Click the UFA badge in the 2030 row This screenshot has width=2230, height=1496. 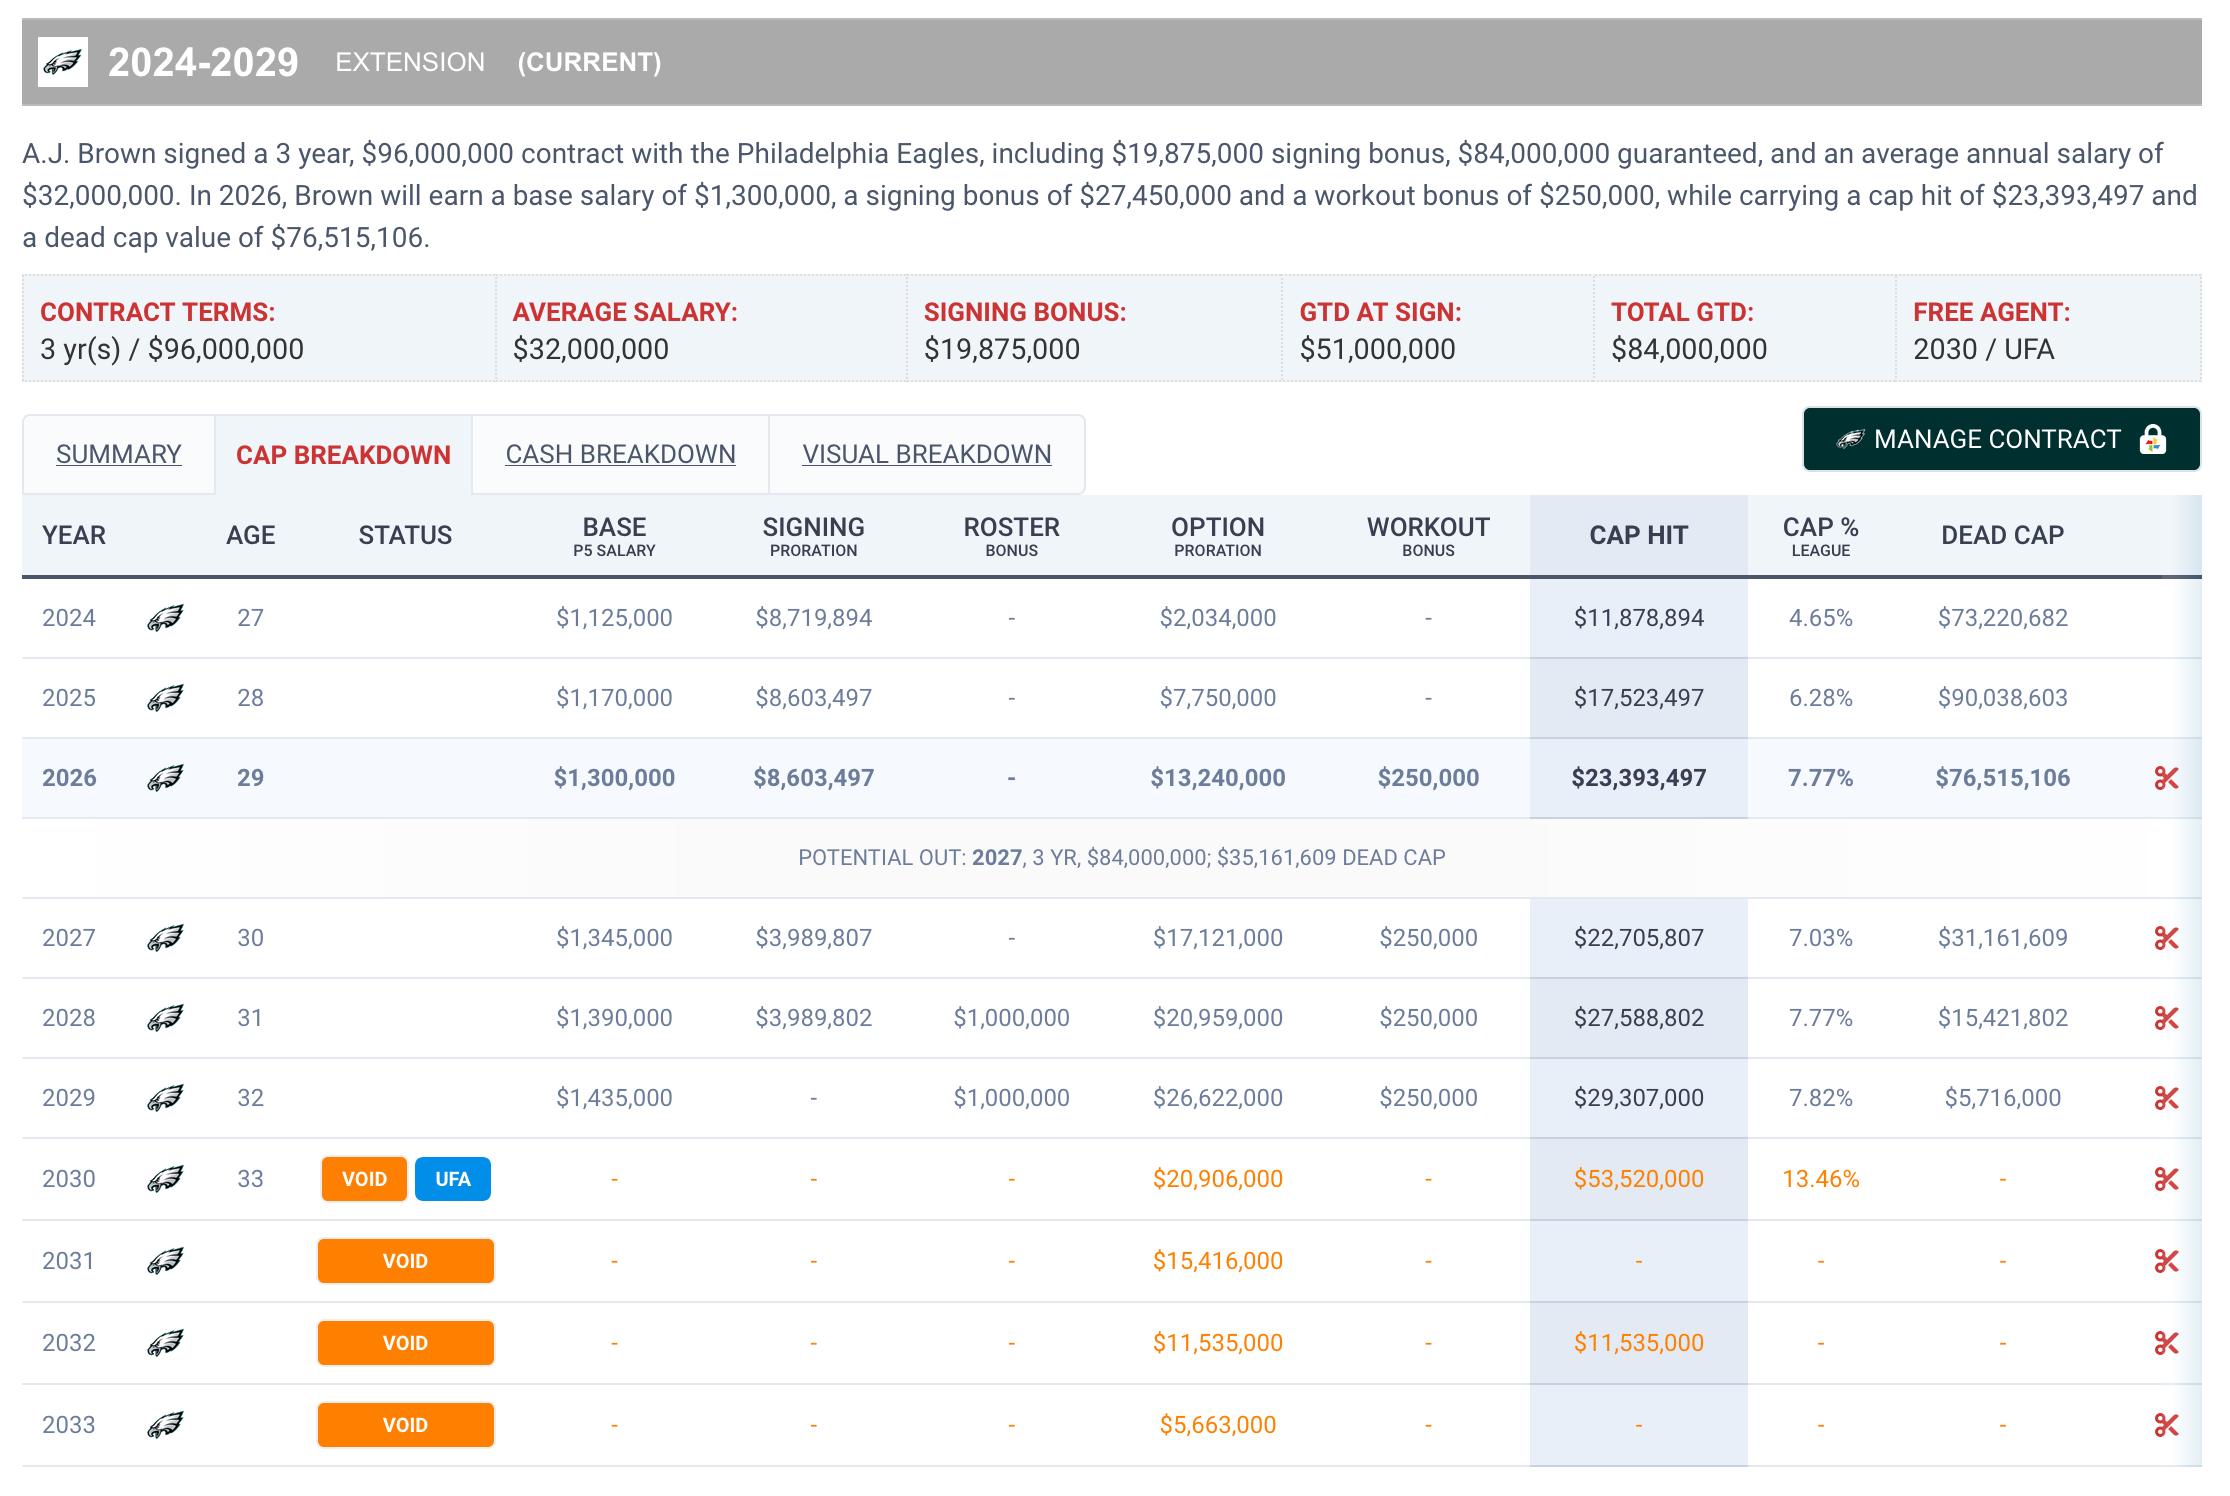point(452,1179)
